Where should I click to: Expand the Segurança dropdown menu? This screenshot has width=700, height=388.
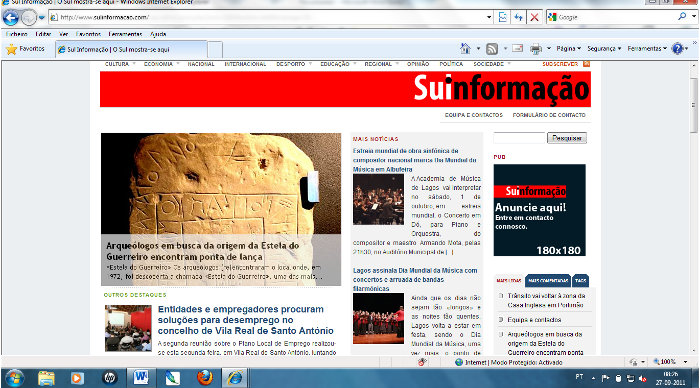pos(604,49)
